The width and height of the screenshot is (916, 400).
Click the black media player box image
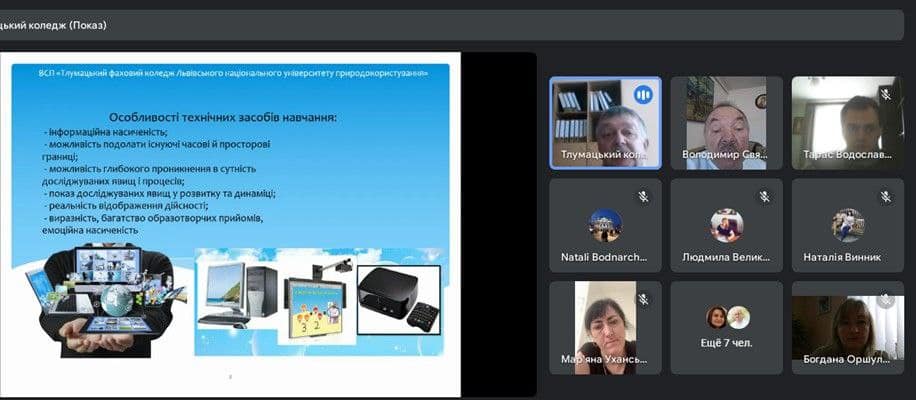398,300
